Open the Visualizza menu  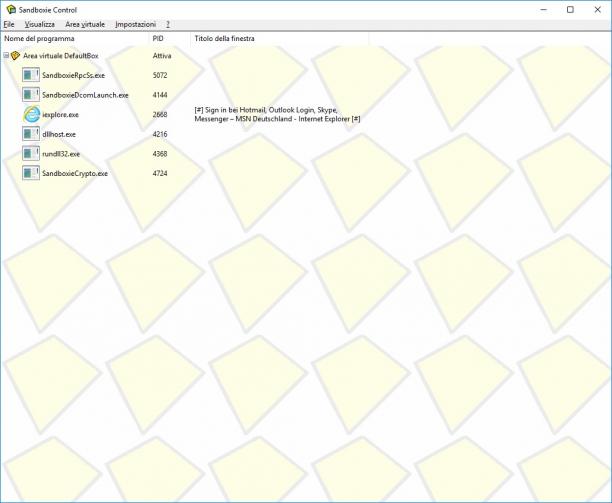coord(40,24)
